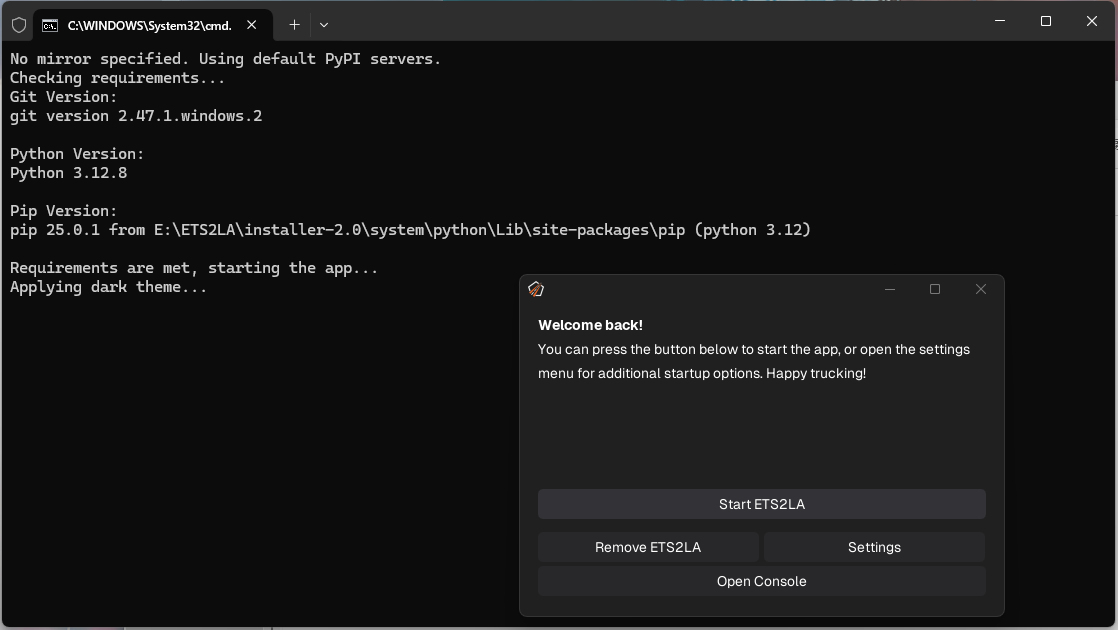Click 'Applying dark theme...' terminal line

coord(108,286)
